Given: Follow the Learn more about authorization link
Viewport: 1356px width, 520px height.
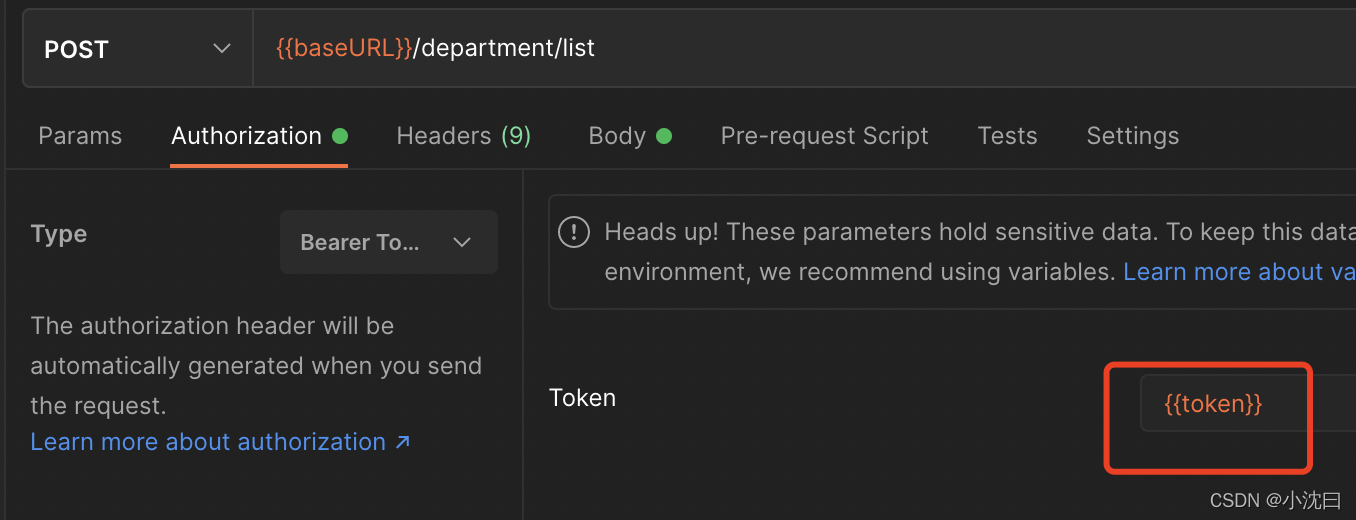Looking at the screenshot, I should pos(208,442).
